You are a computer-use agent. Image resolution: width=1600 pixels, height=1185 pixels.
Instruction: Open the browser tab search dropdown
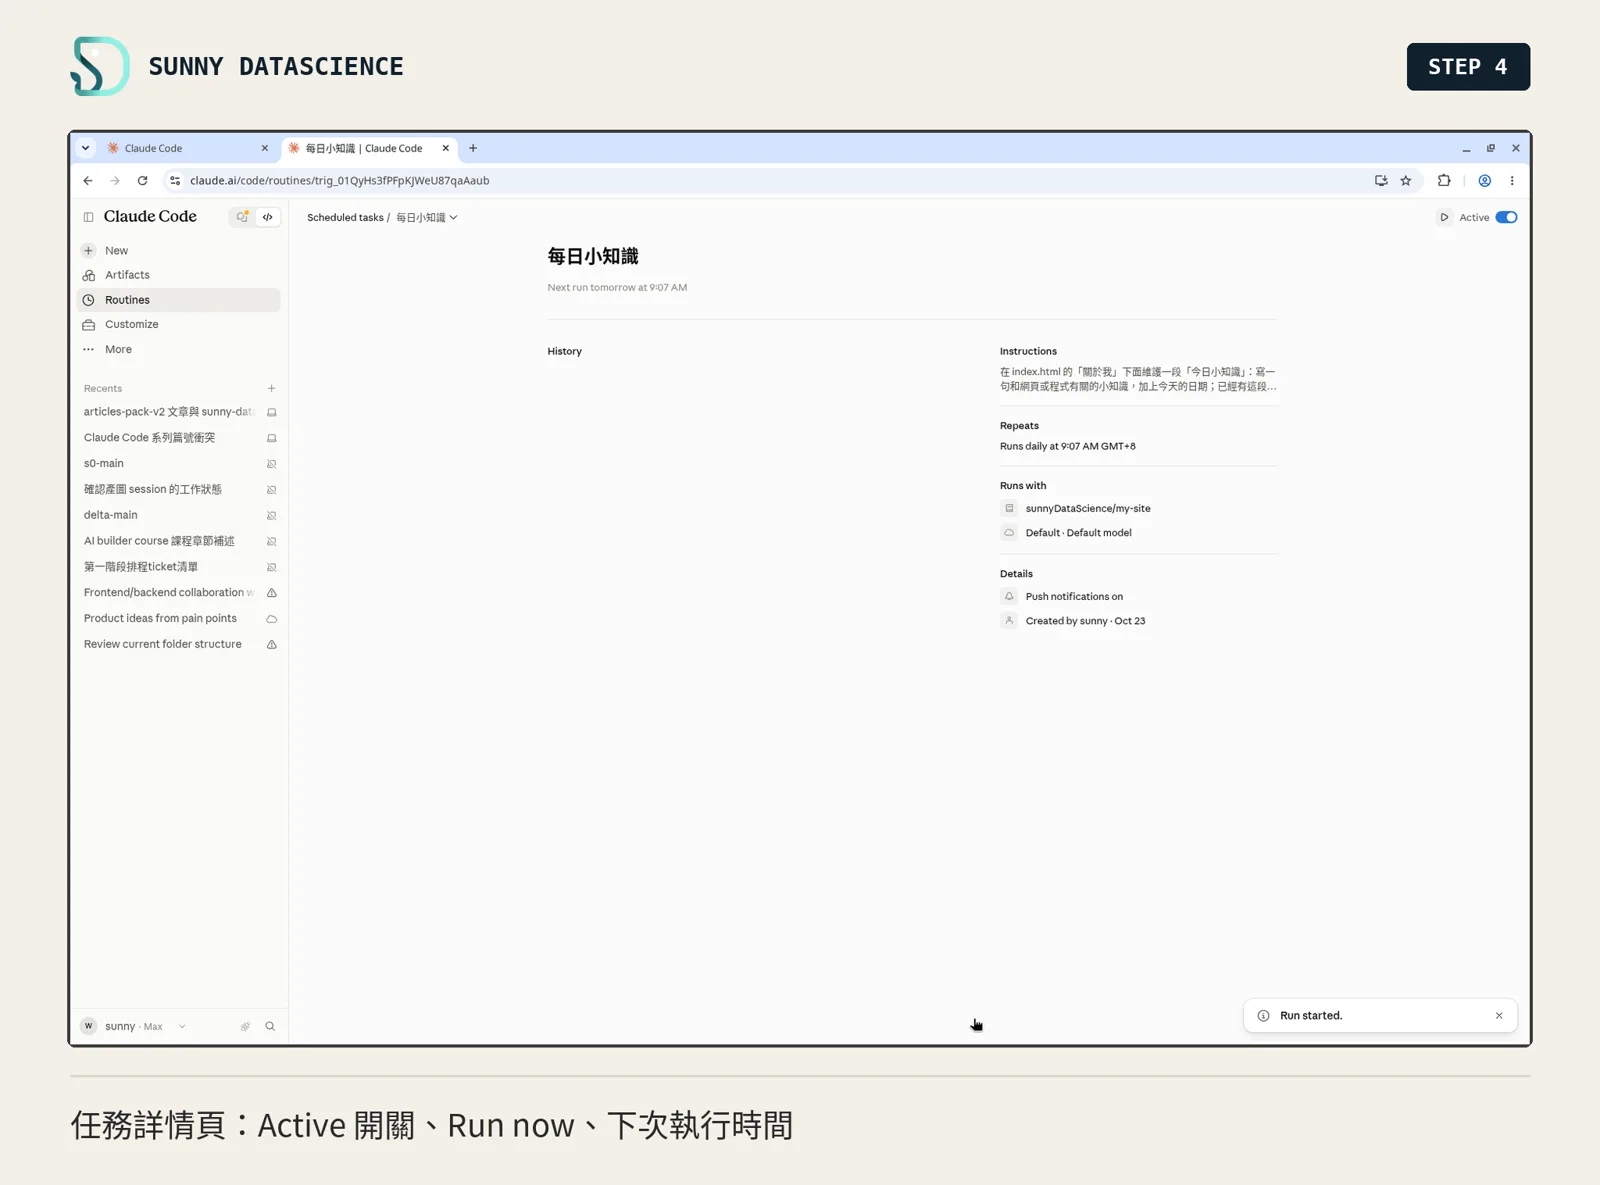(x=85, y=148)
